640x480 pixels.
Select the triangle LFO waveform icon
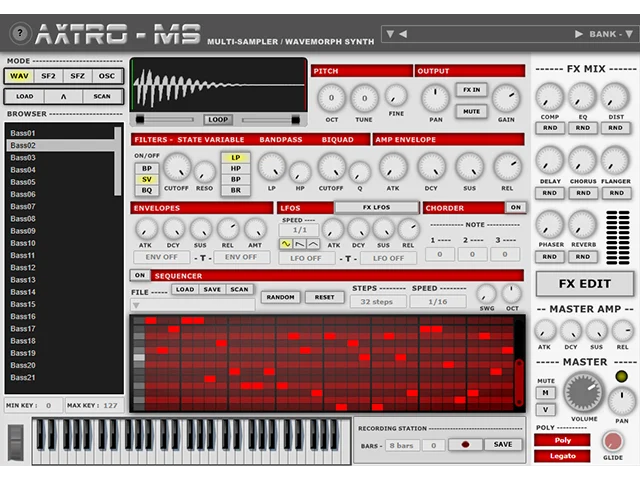pyautogui.click(x=313, y=244)
